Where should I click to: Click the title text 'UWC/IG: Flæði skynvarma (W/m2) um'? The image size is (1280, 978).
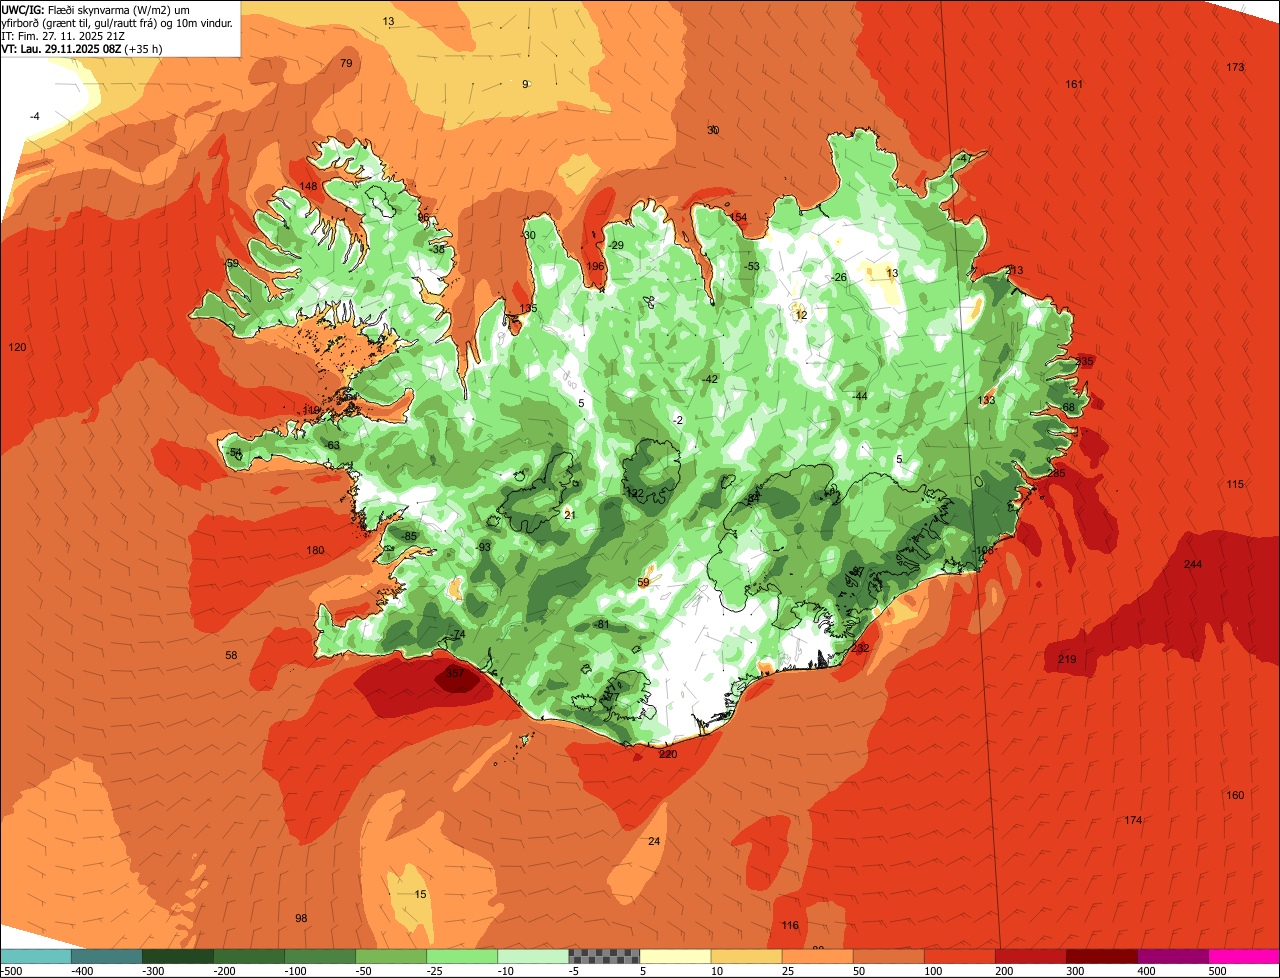coord(95,9)
